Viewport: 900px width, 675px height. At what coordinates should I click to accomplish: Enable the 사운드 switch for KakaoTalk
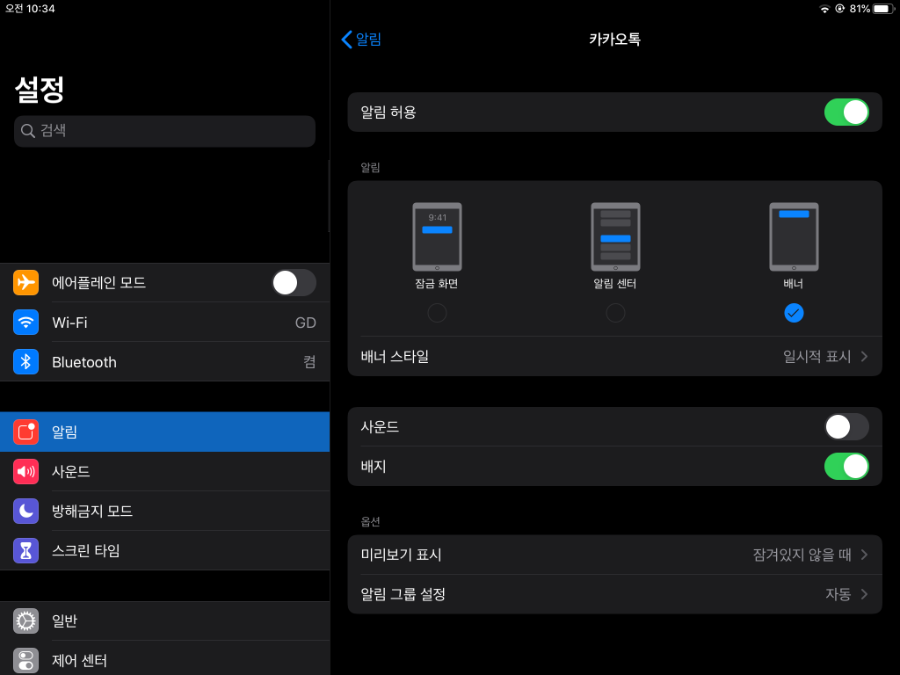click(846, 426)
